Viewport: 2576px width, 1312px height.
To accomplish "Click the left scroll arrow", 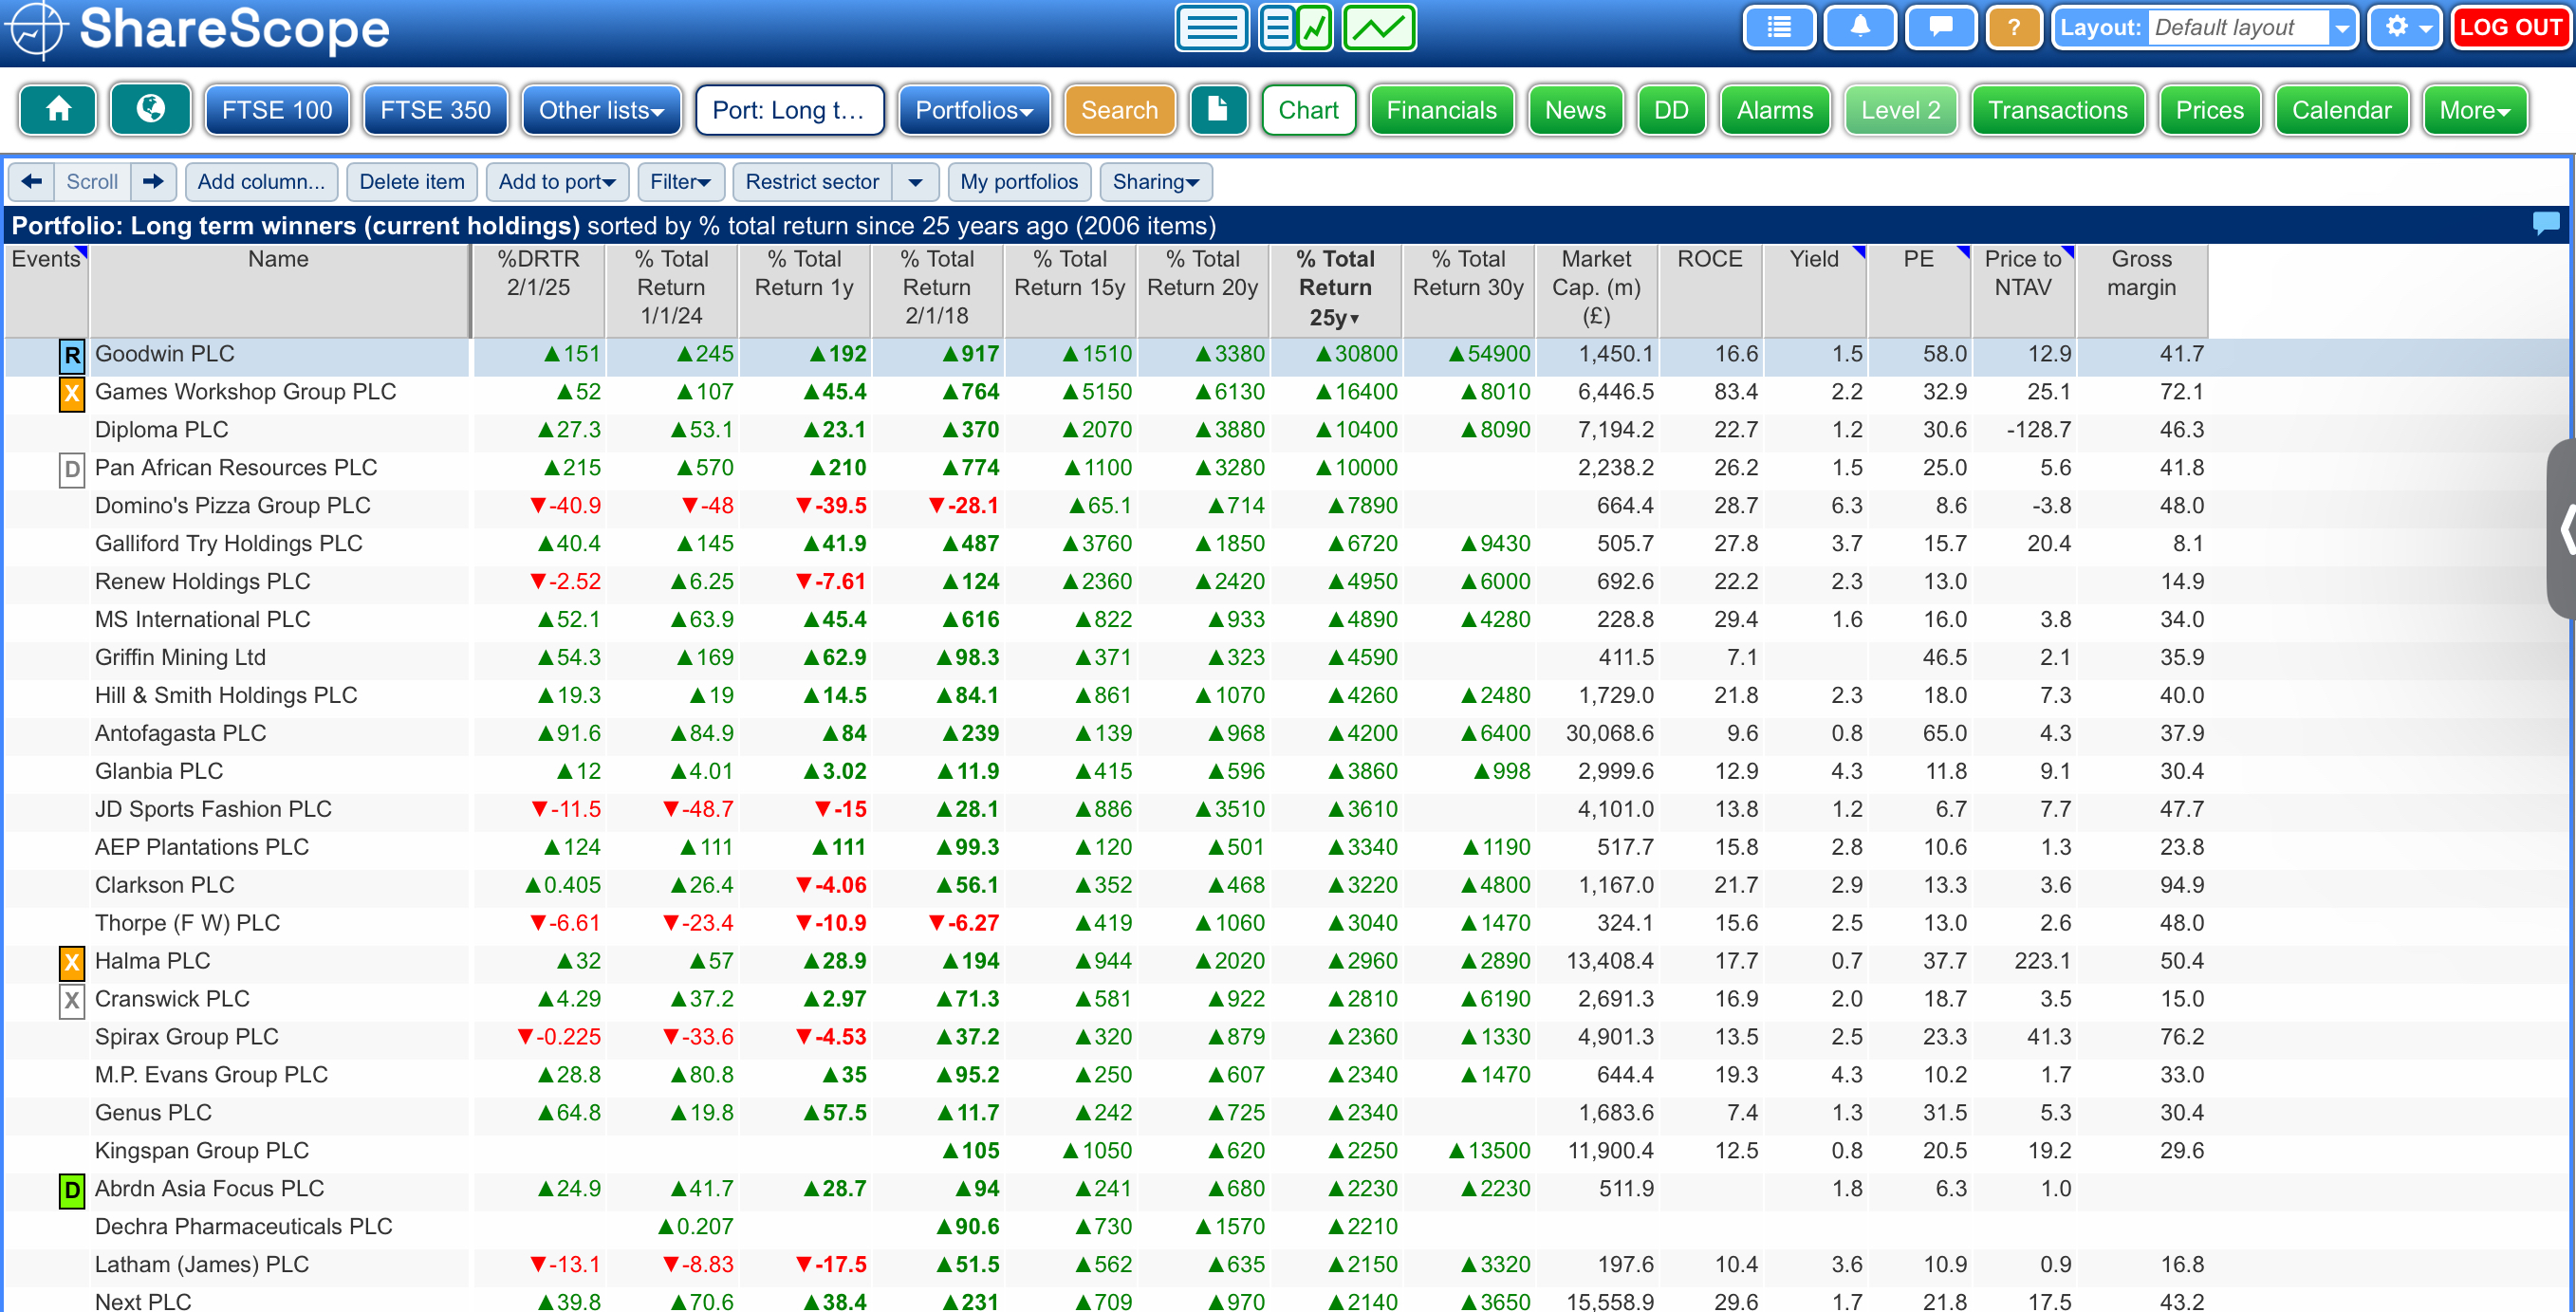I will coord(32,181).
